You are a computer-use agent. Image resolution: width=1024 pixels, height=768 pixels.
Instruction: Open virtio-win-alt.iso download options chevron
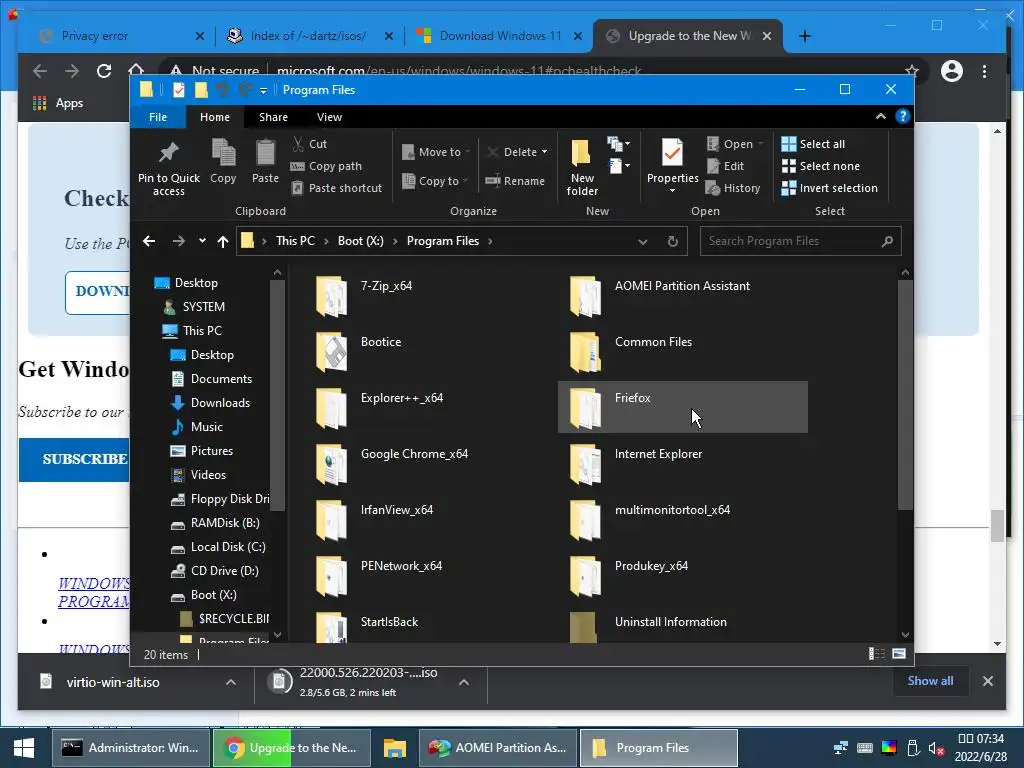231,682
